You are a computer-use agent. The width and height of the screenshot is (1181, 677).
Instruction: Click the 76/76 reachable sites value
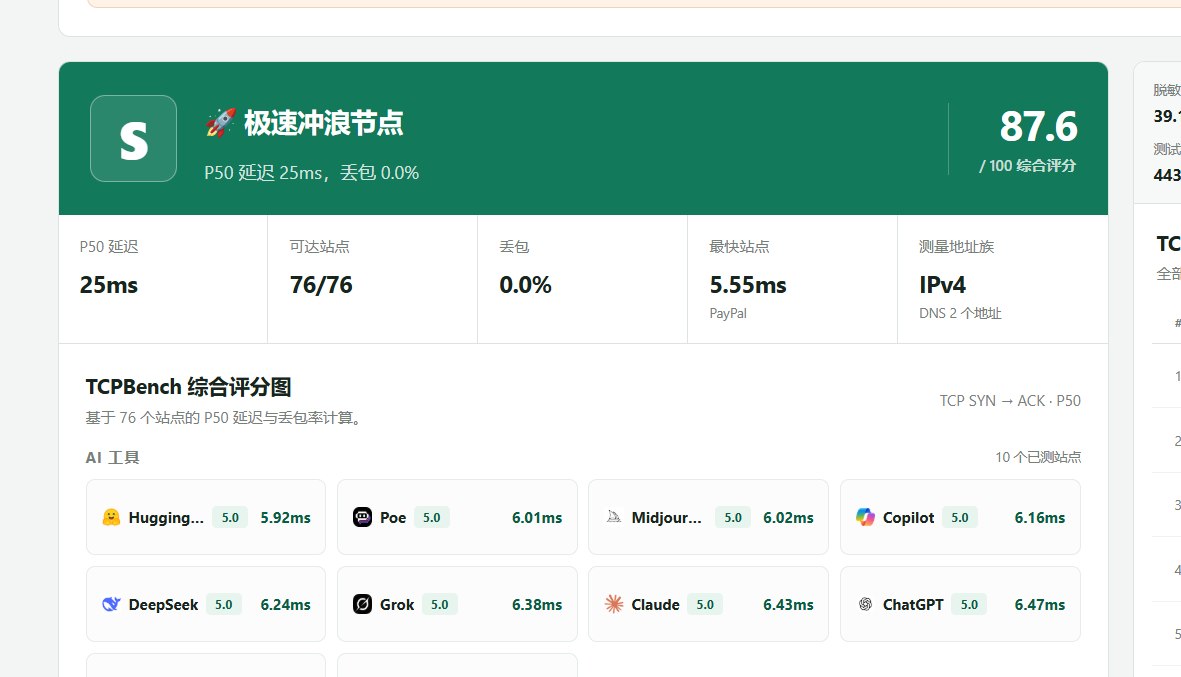tap(322, 285)
